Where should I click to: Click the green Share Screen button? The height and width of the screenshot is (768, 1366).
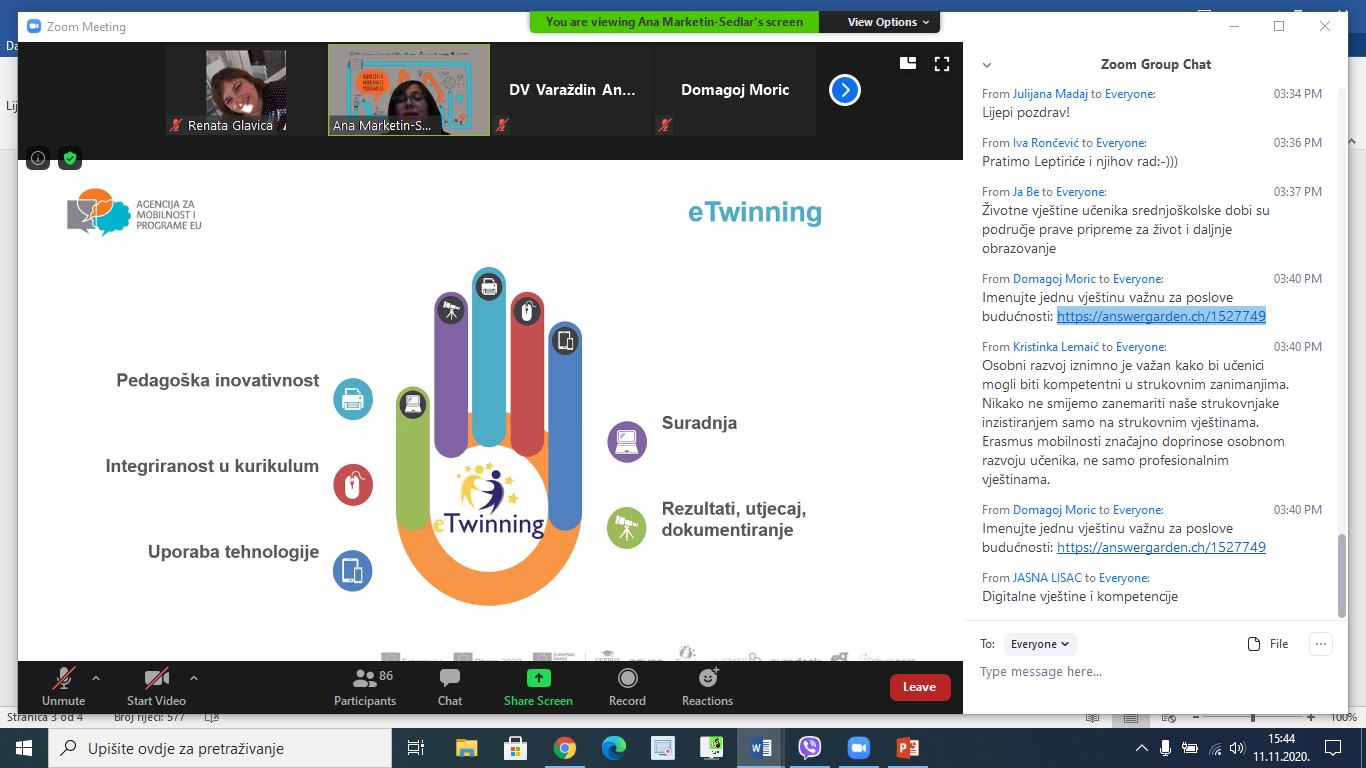pos(538,687)
